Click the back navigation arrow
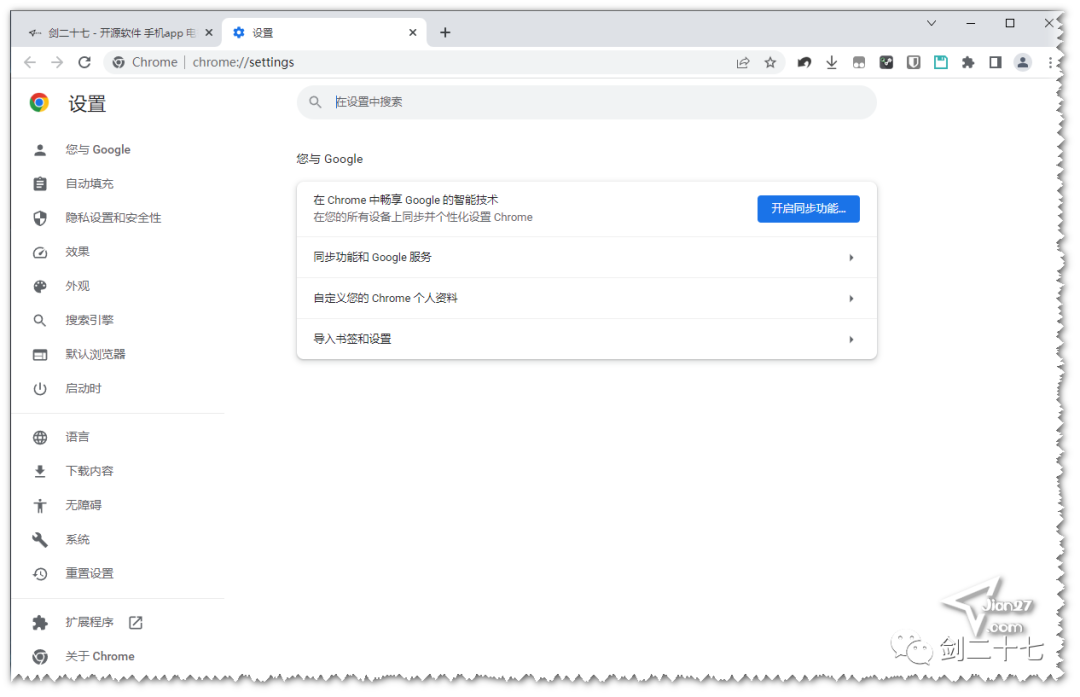Screen dimensions: 1080x697 pos(30,63)
